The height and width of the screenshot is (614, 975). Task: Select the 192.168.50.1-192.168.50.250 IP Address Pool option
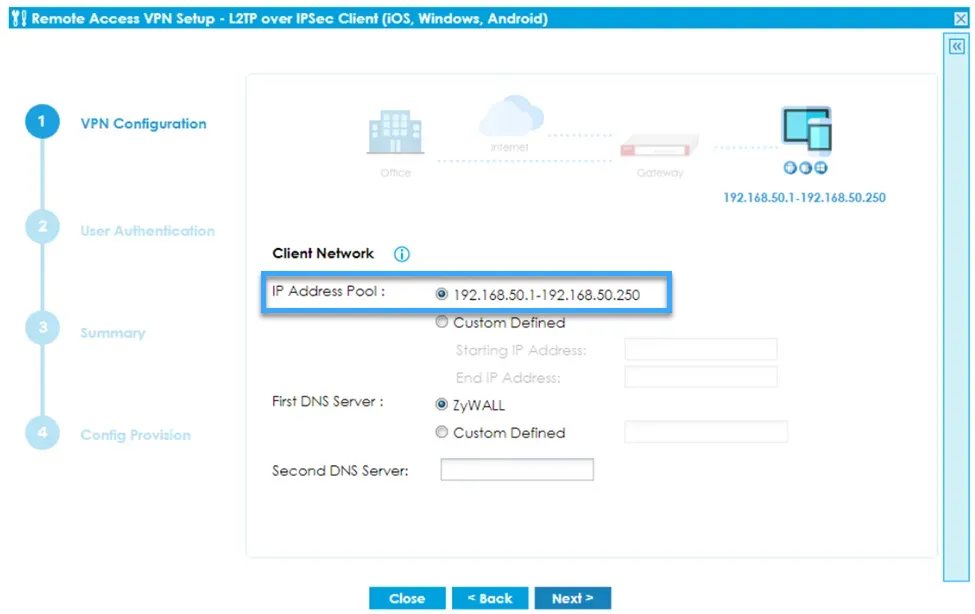coord(441,293)
